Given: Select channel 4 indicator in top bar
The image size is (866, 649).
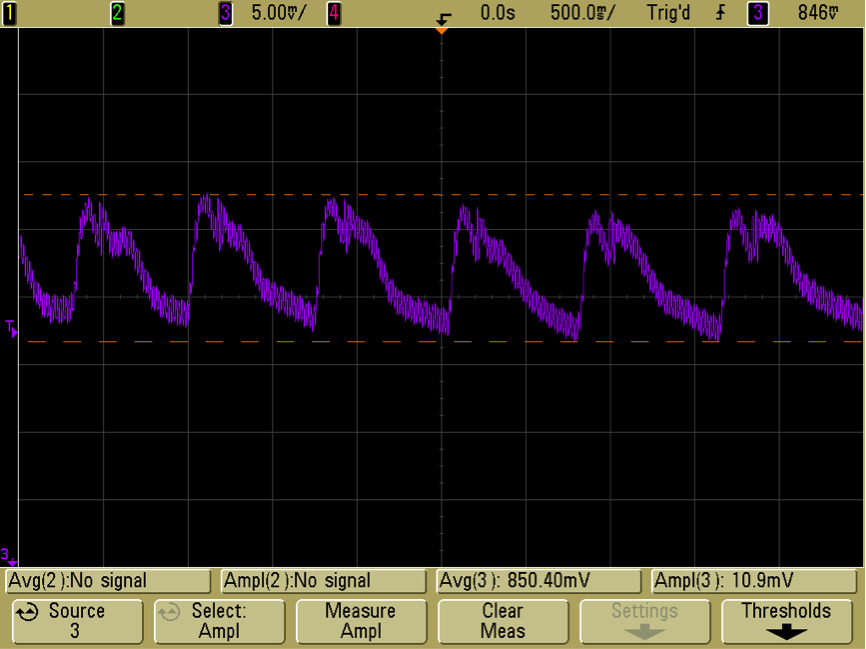Looking at the screenshot, I should [x=334, y=13].
